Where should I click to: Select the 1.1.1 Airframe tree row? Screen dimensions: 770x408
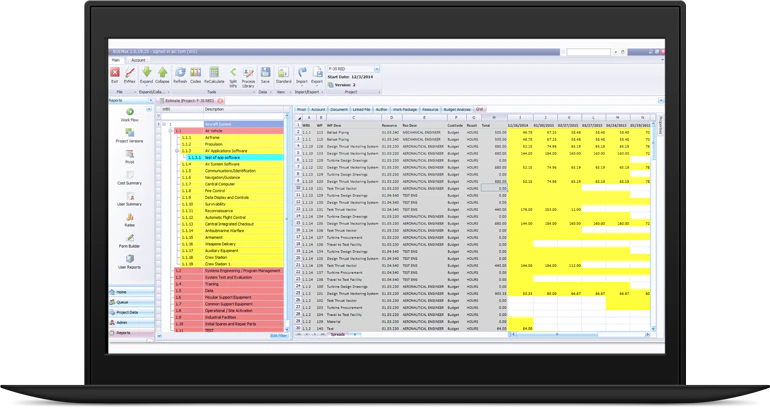232,138
